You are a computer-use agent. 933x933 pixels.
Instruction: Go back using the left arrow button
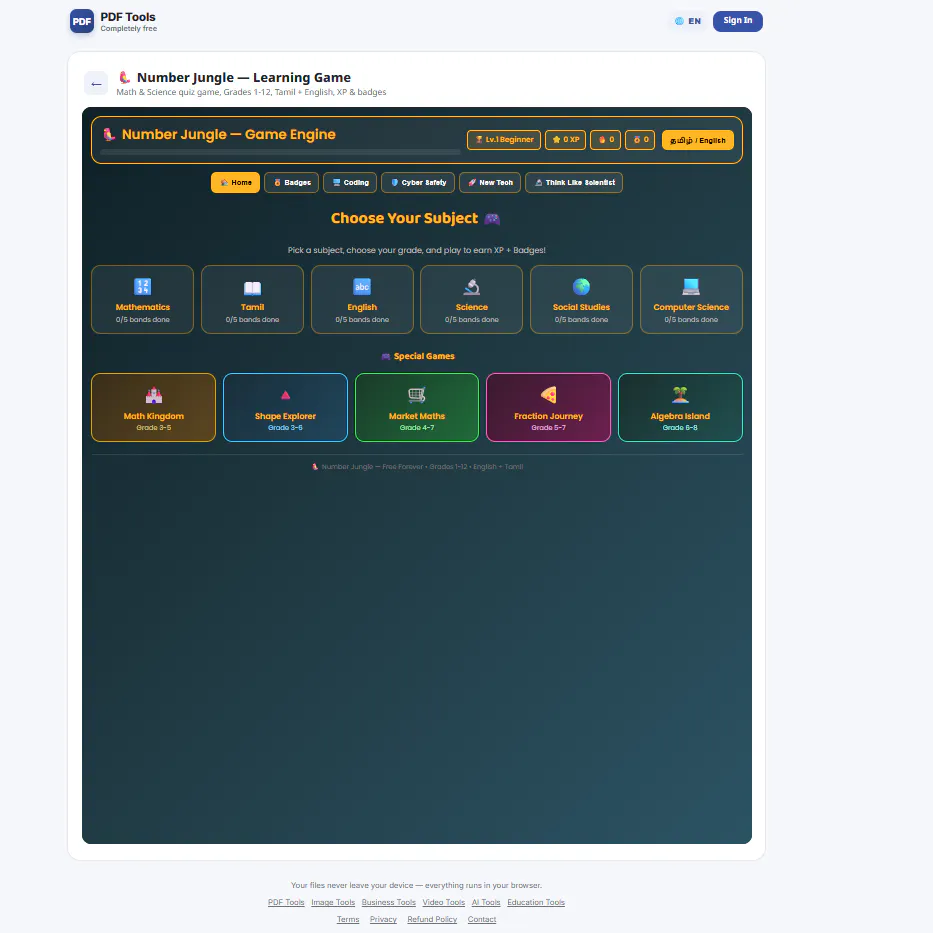96,83
